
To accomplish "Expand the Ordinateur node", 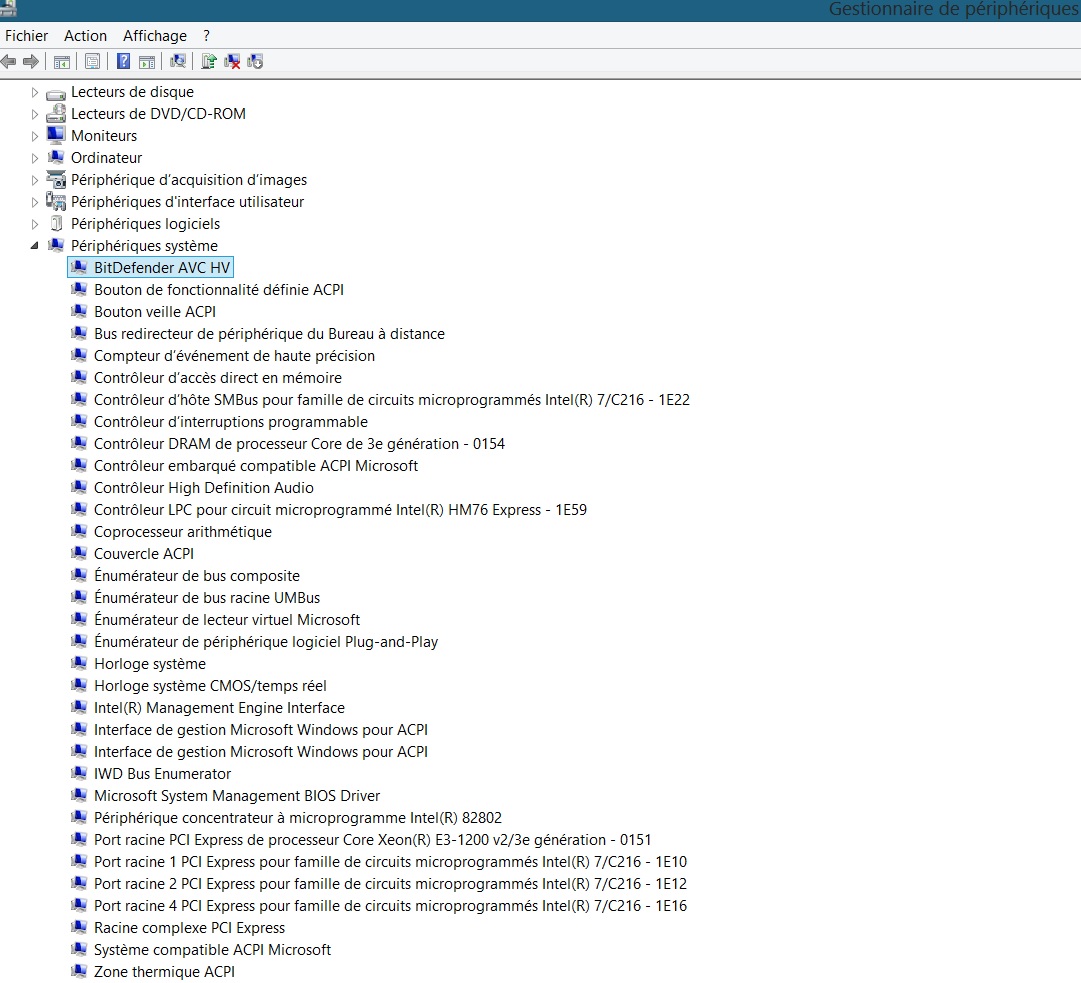I will click(34, 159).
